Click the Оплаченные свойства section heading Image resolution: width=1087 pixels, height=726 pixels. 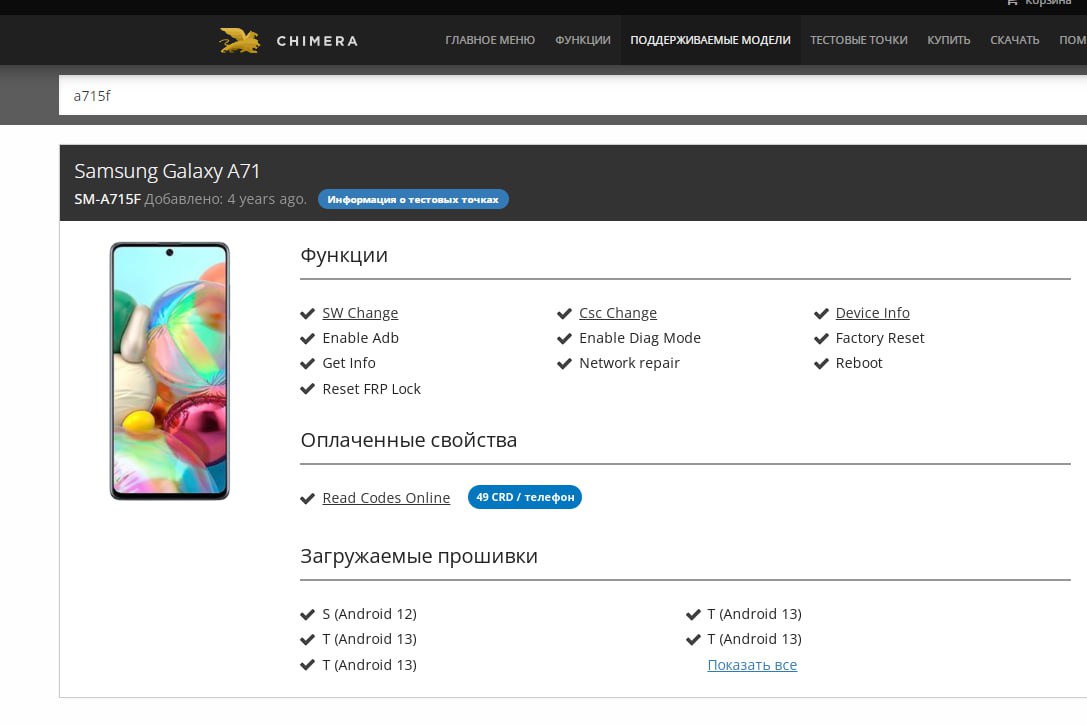pyautogui.click(x=409, y=440)
